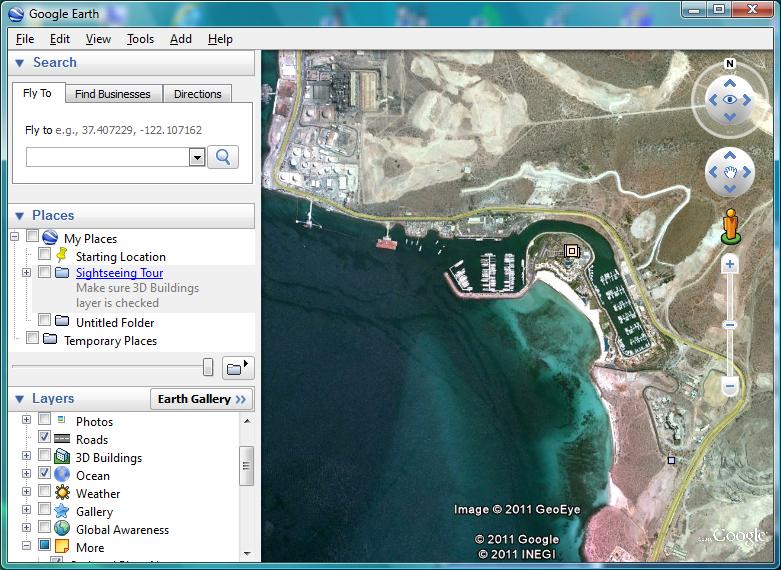The image size is (781, 570).
Task: Click the My Places globe icon
Action: [50, 237]
